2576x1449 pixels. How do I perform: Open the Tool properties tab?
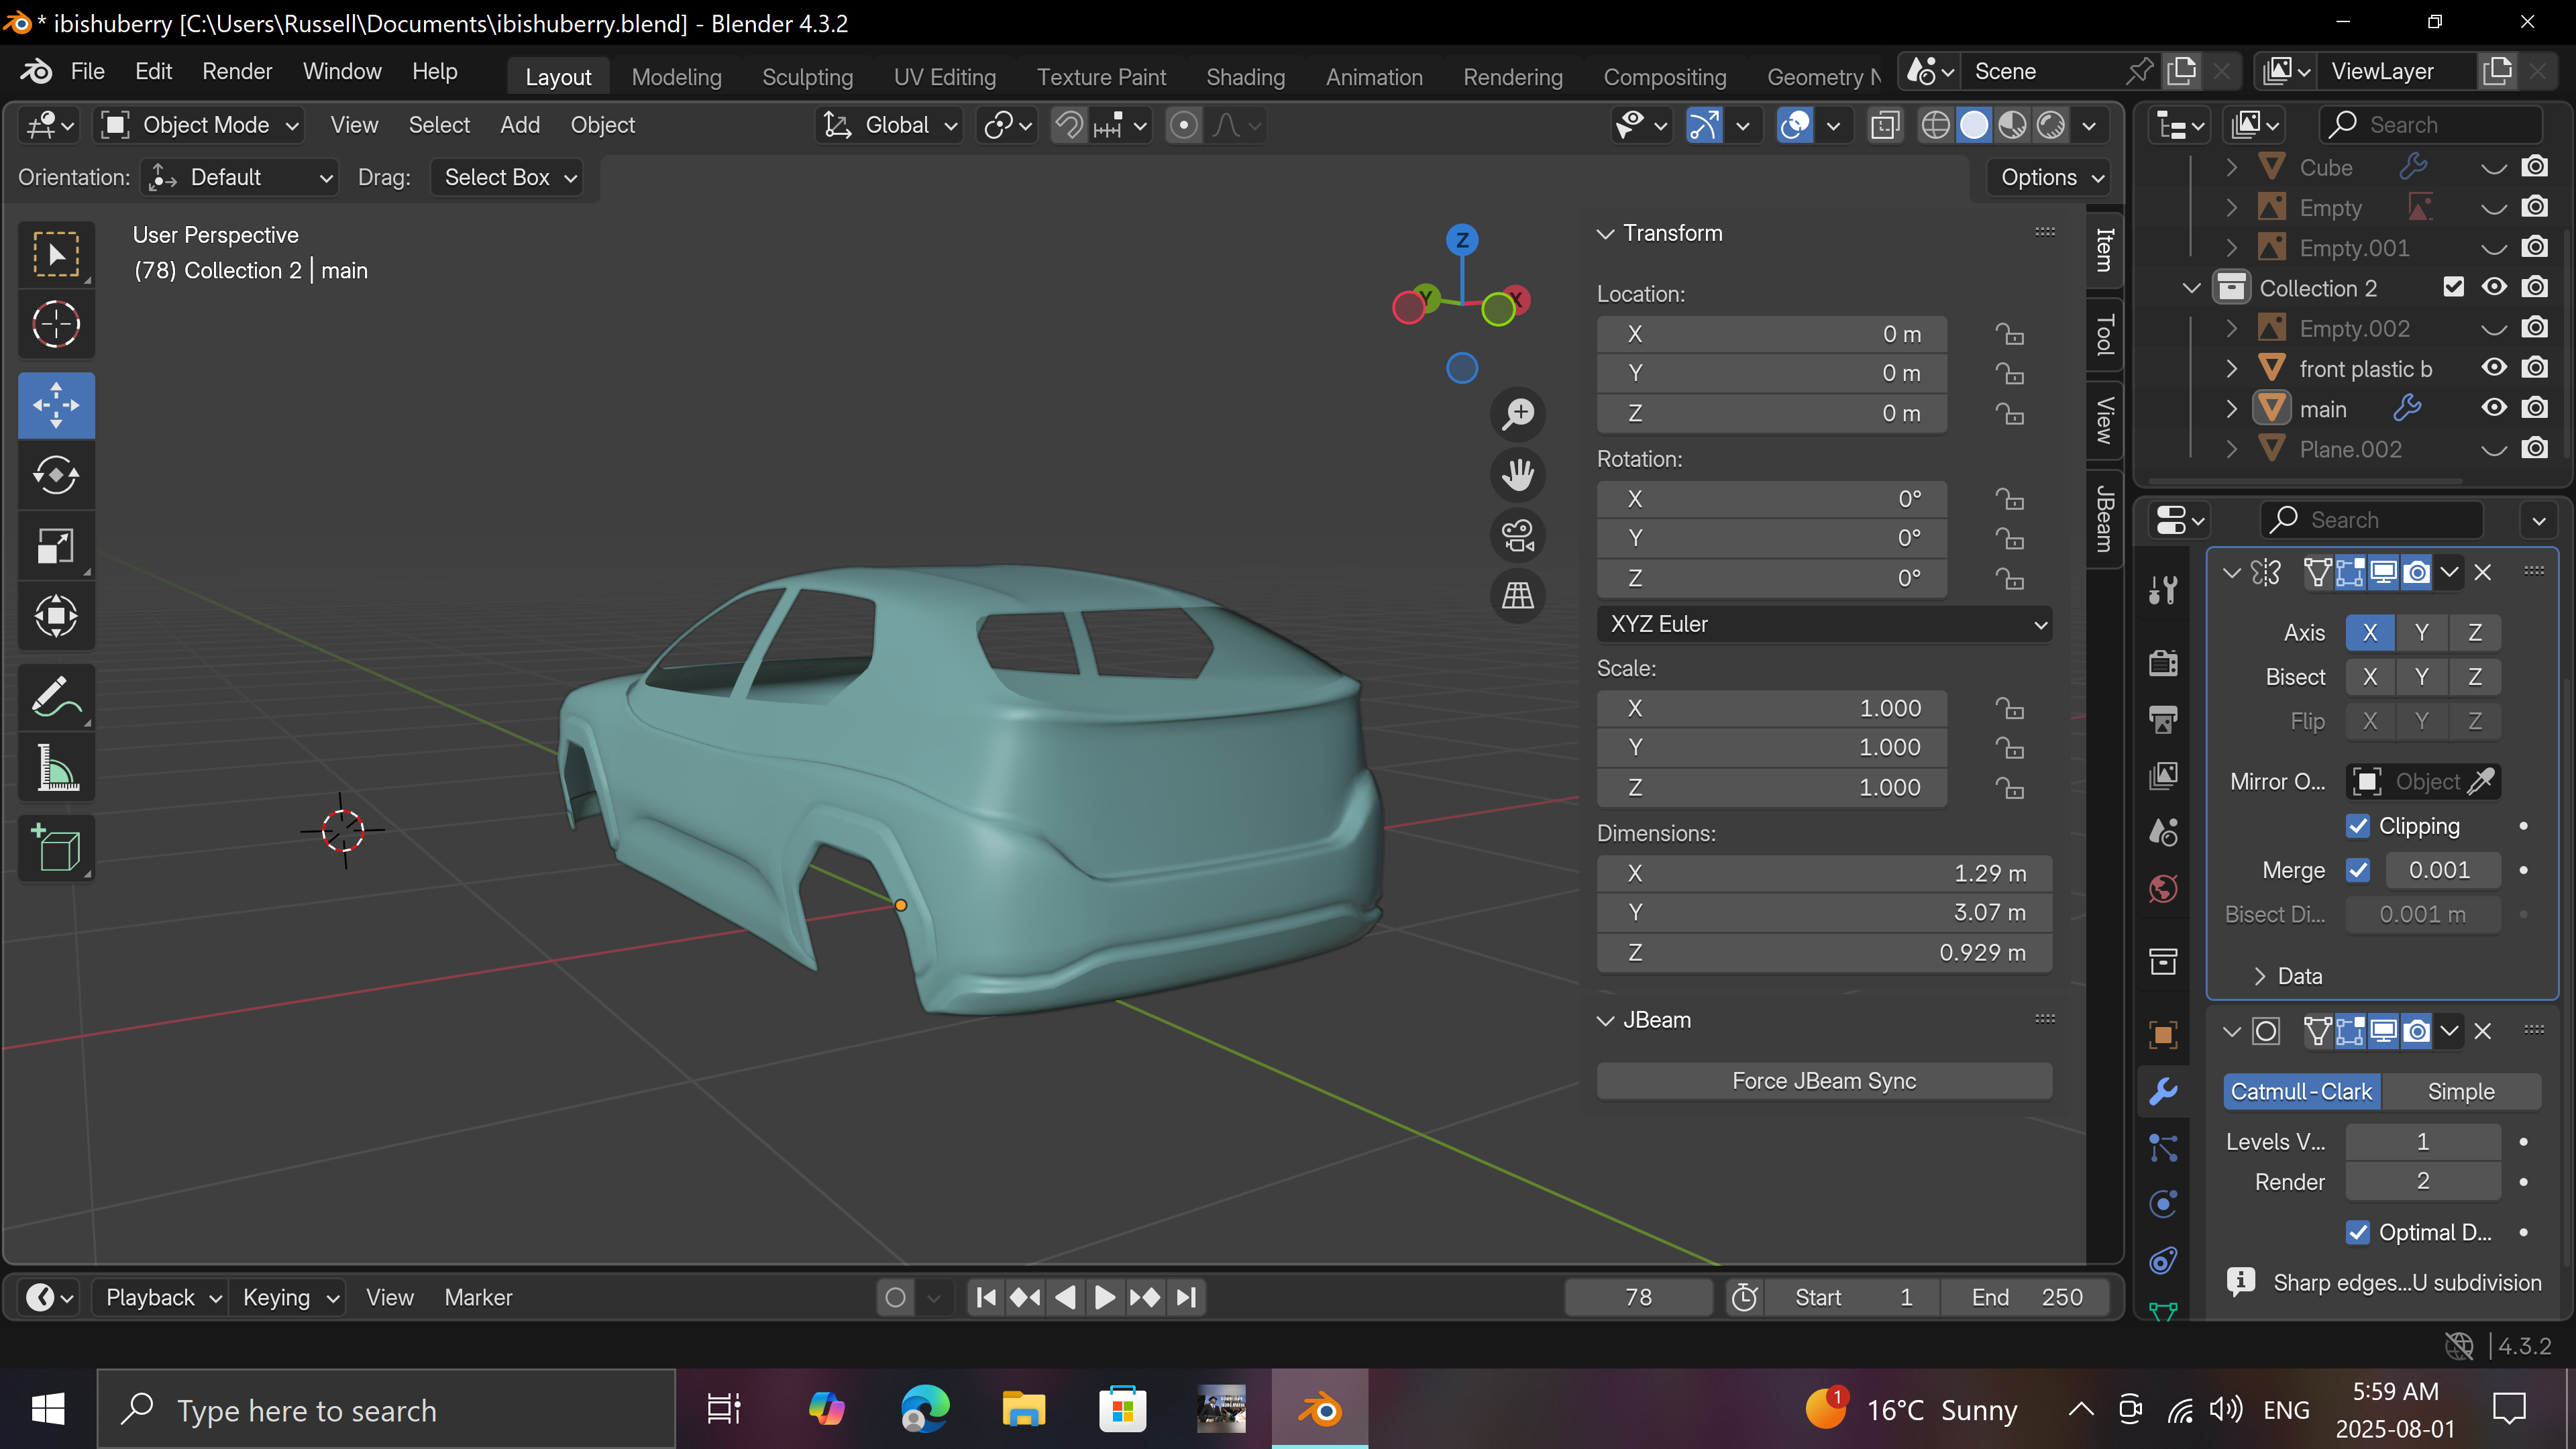pyautogui.click(x=2163, y=590)
